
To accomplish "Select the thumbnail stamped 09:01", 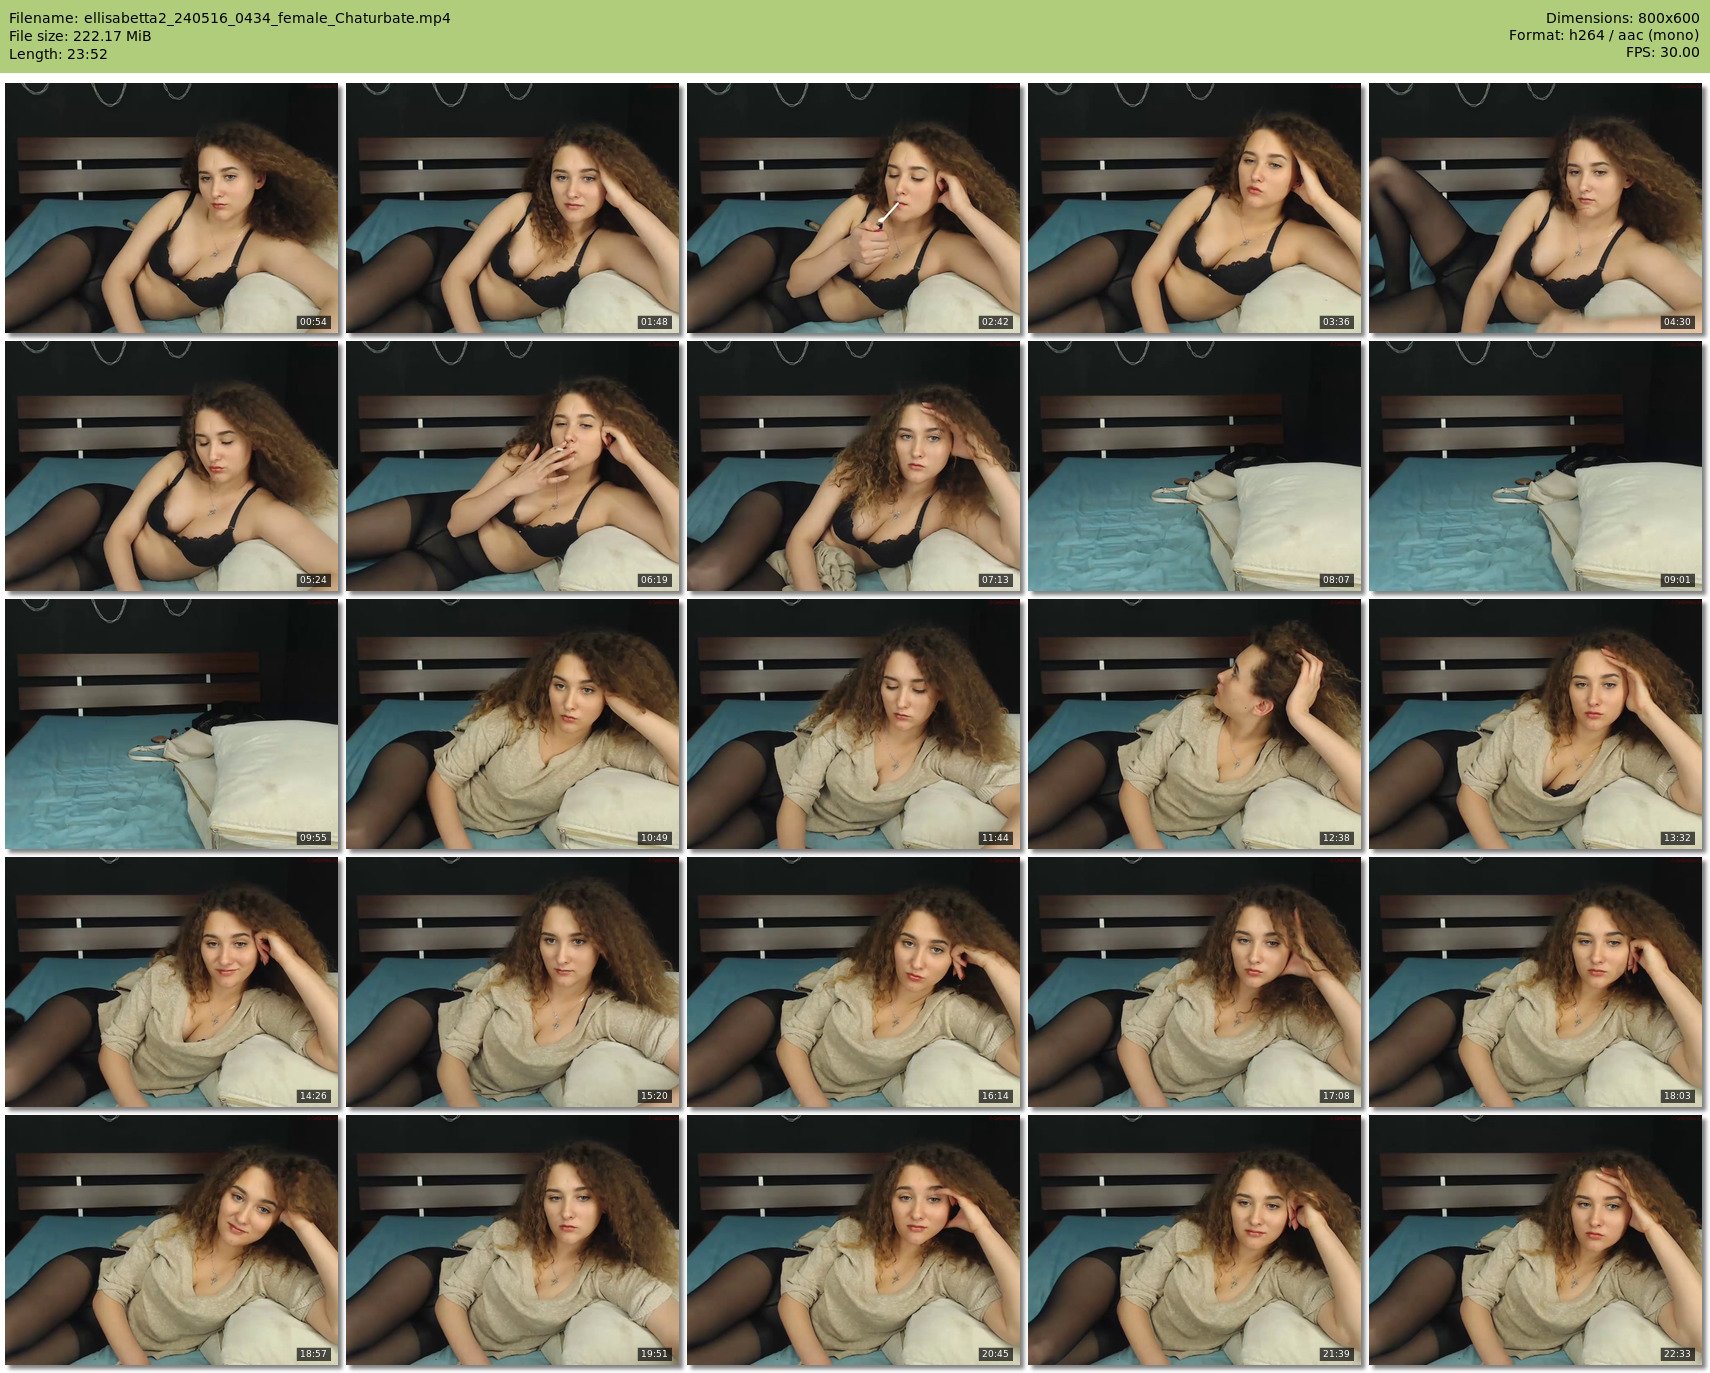I will [1535, 466].
